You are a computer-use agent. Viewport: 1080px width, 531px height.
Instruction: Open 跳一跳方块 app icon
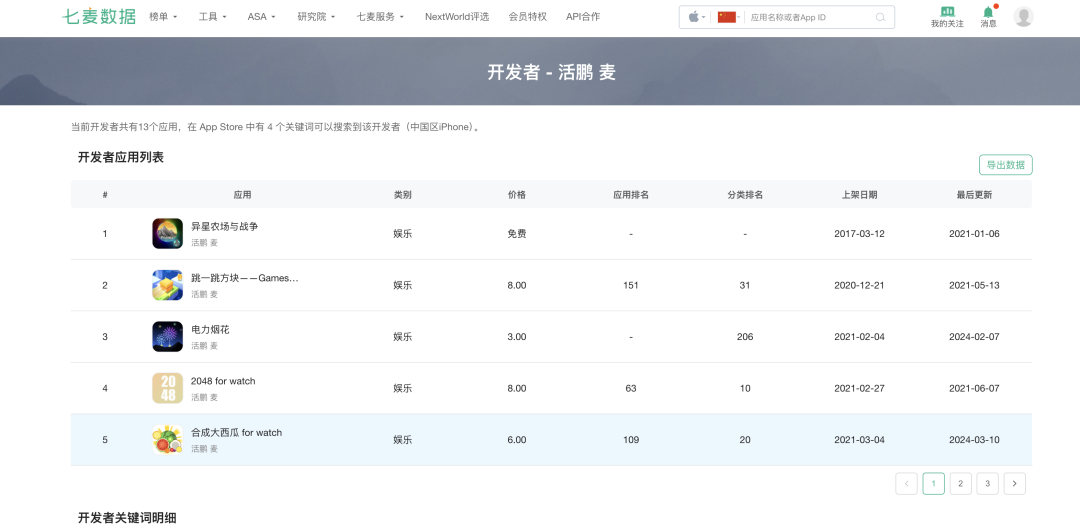(167, 285)
